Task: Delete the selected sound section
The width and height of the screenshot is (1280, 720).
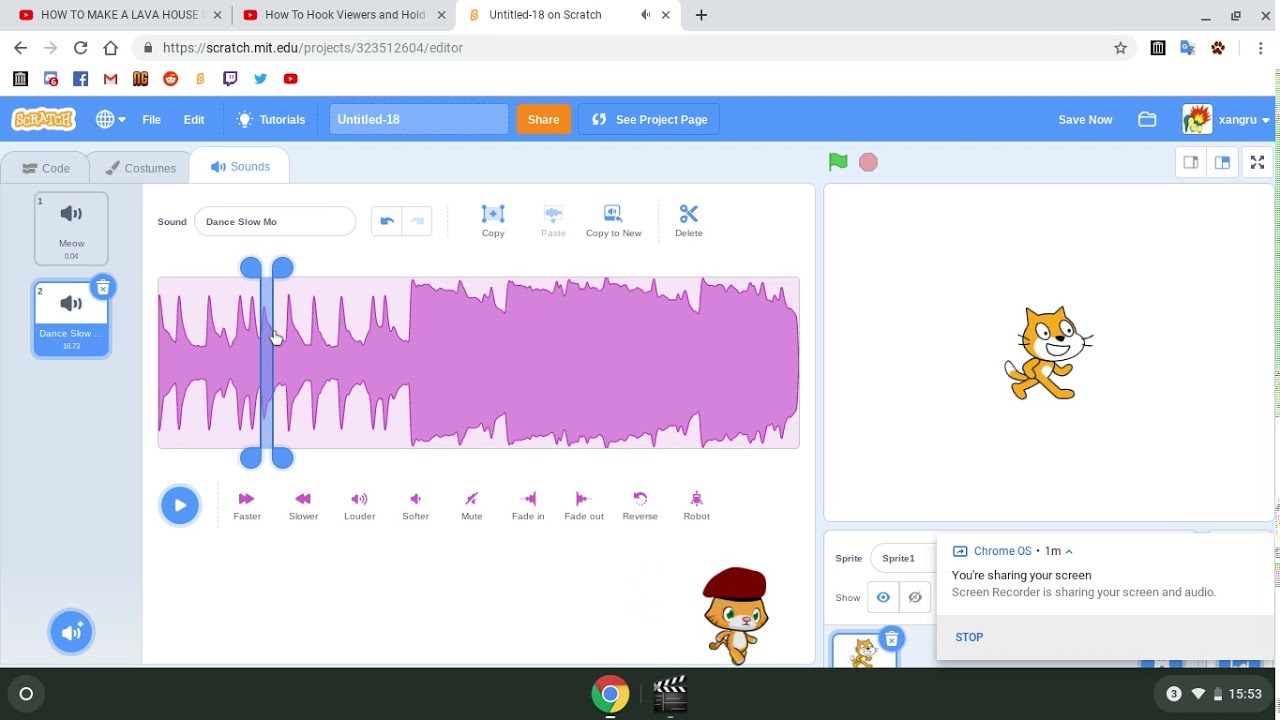Action: pos(688,221)
